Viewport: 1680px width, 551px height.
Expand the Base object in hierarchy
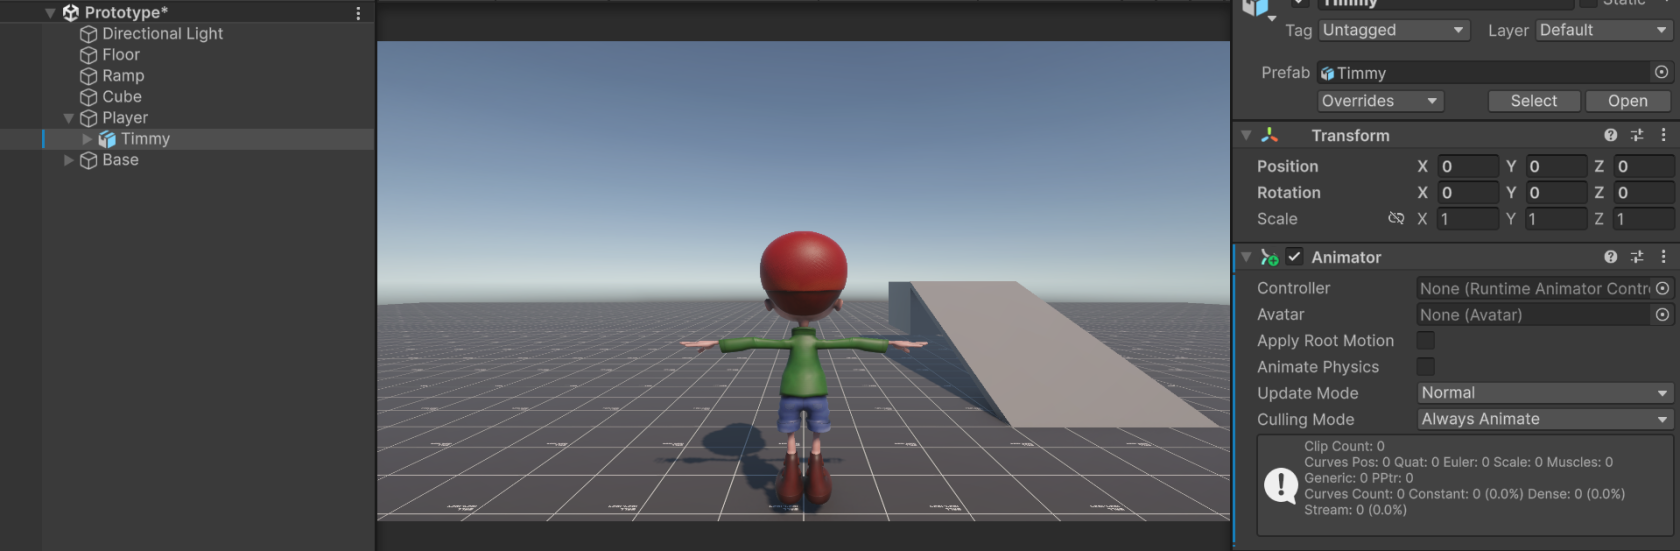(69, 160)
